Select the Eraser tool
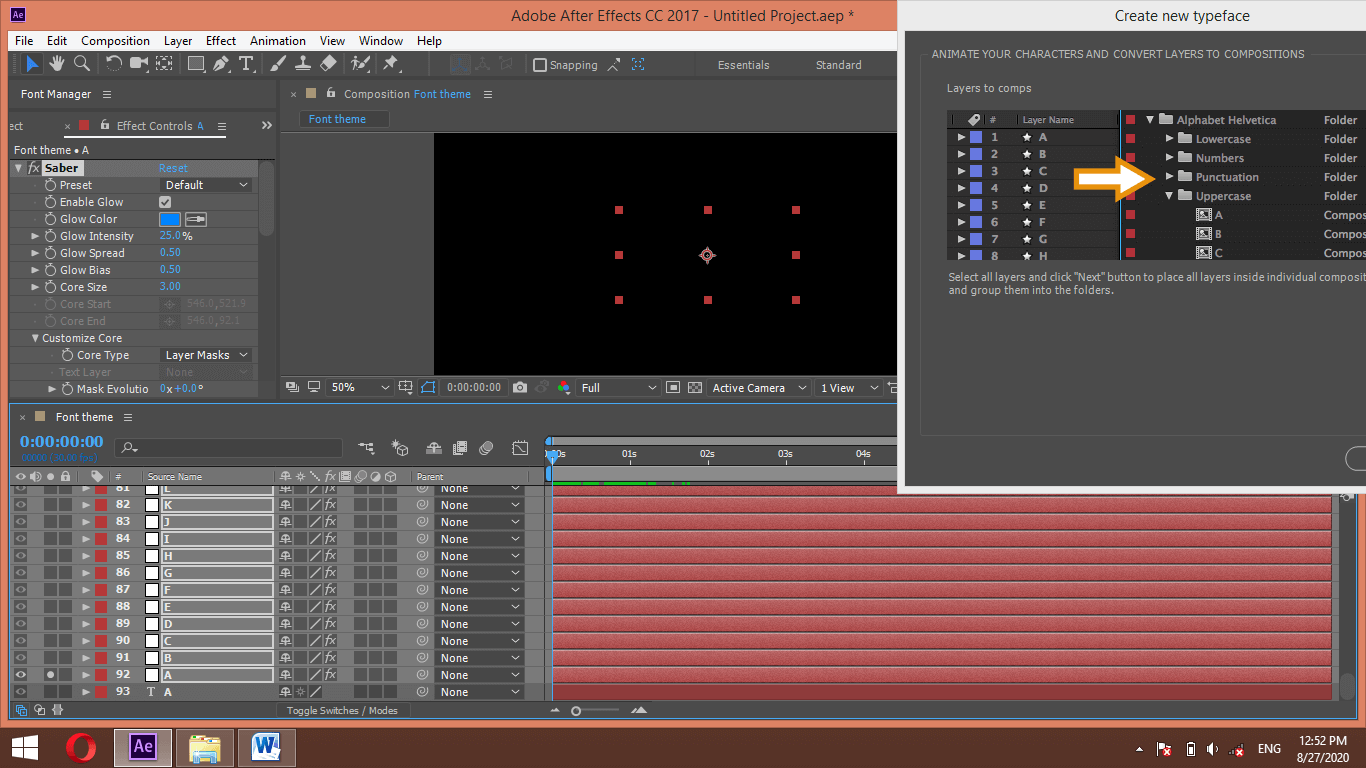This screenshot has height=768, width=1366. coord(328,64)
